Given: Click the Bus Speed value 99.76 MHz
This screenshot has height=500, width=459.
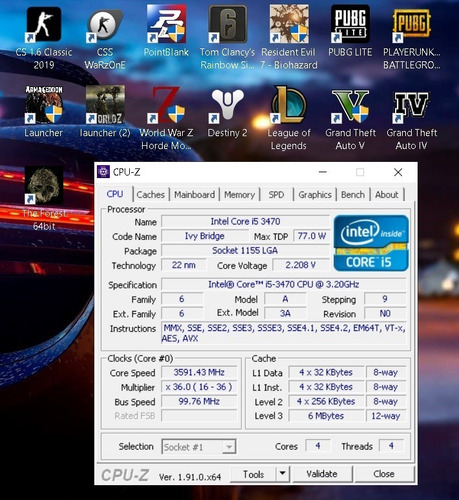Looking at the screenshot, I should tap(199, 401).
